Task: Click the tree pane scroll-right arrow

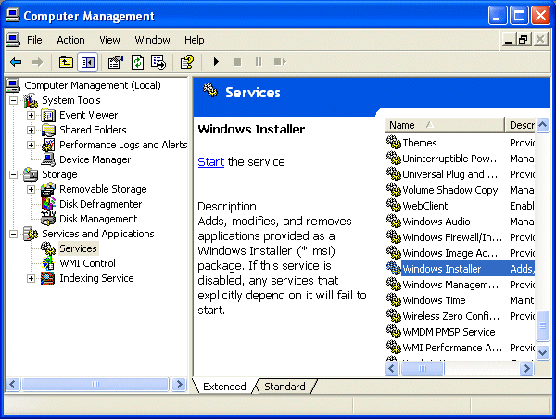Action: click(179, 384)
